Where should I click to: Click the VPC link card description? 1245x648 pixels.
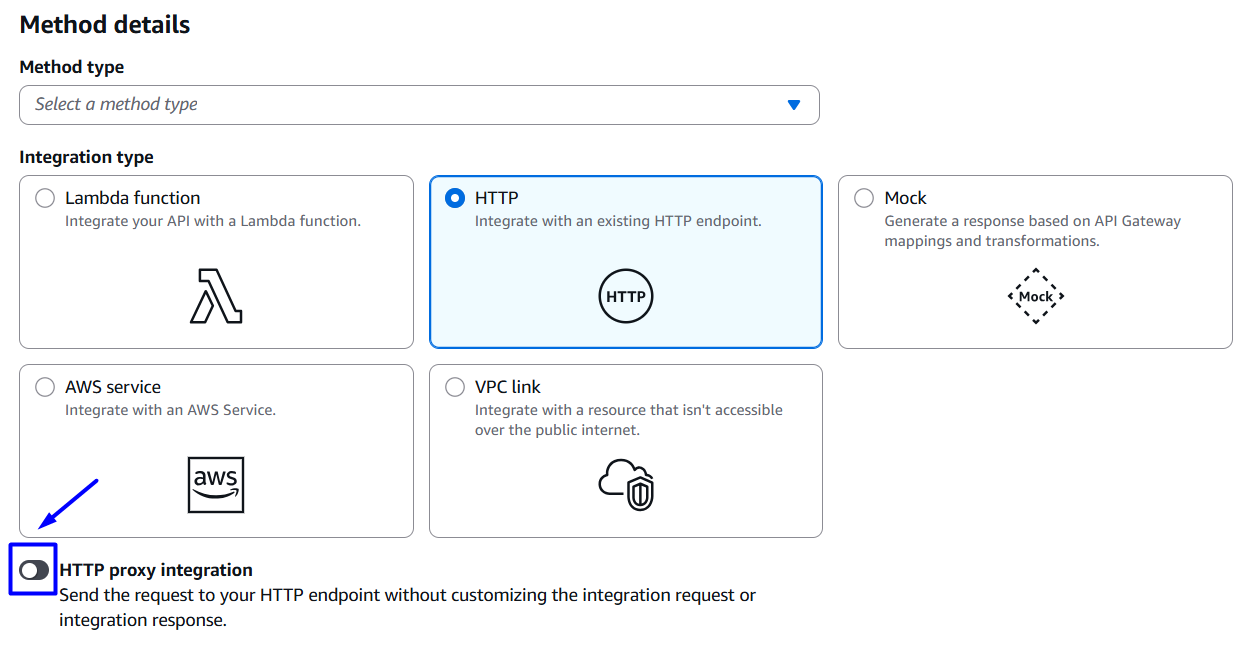point(628,420)
